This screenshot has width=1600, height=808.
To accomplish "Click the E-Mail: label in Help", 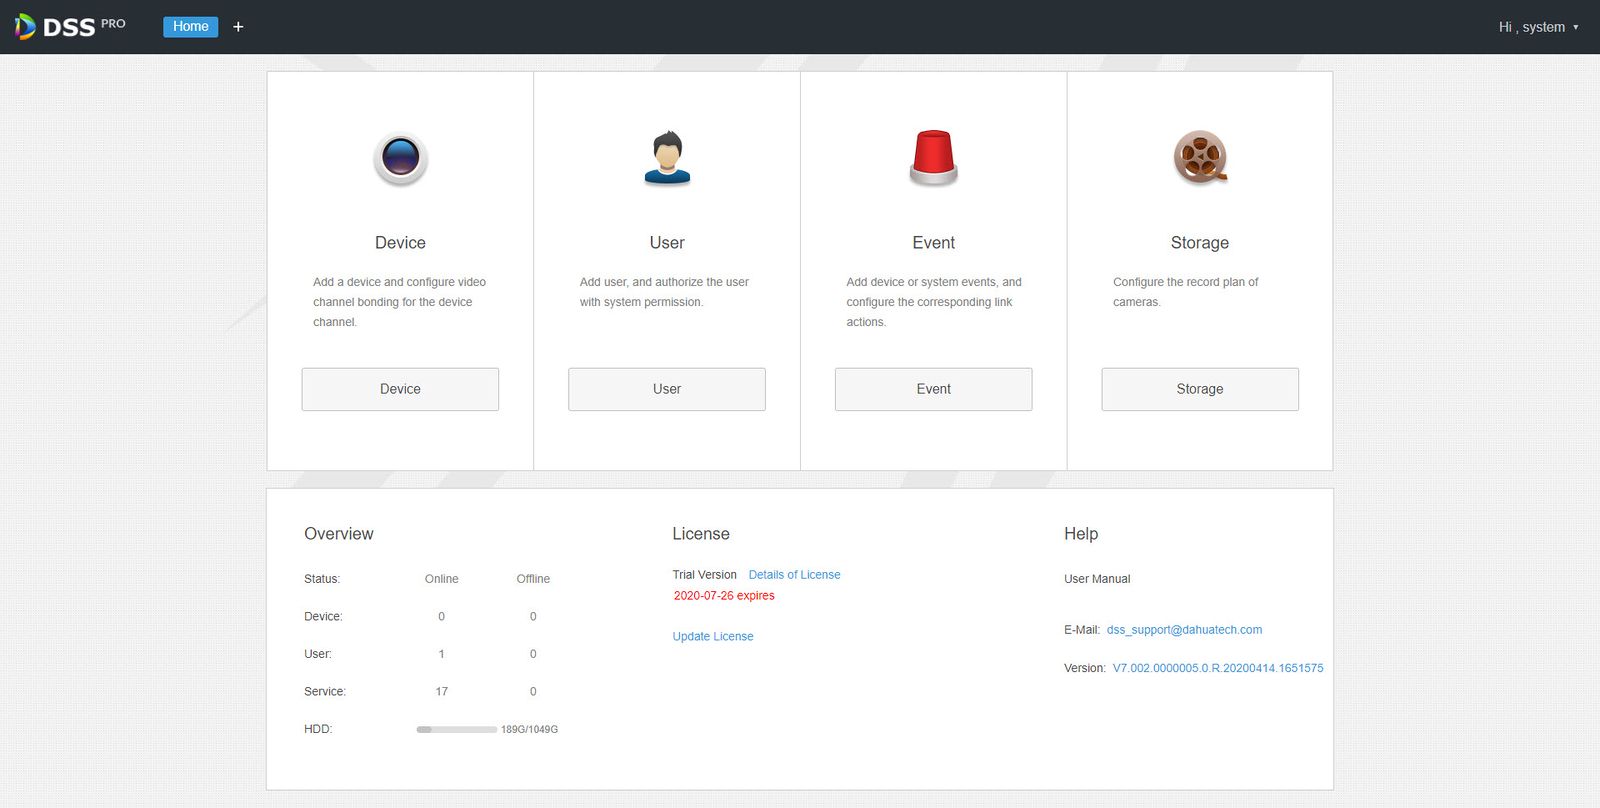I will (1082, 630).
